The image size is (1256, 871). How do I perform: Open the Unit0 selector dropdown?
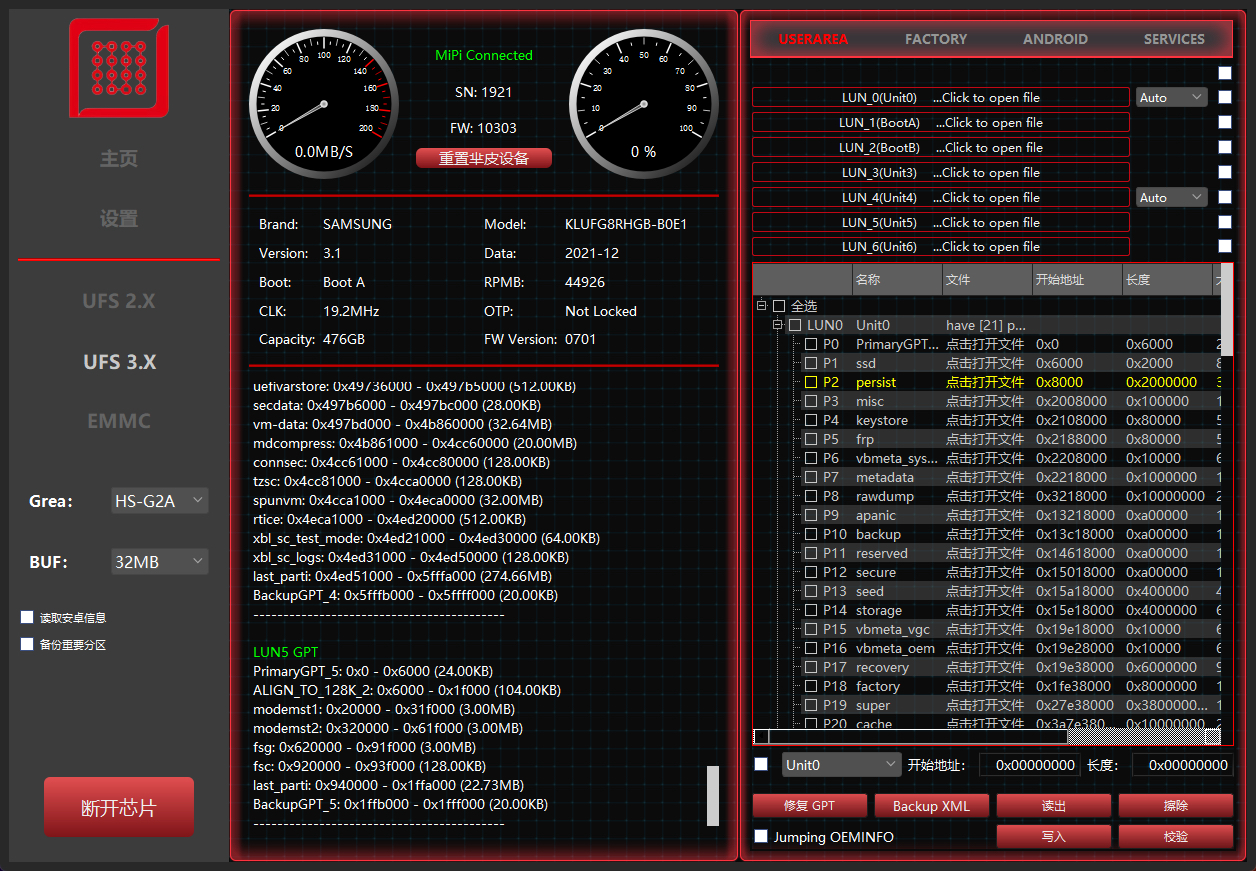(842, 765)
